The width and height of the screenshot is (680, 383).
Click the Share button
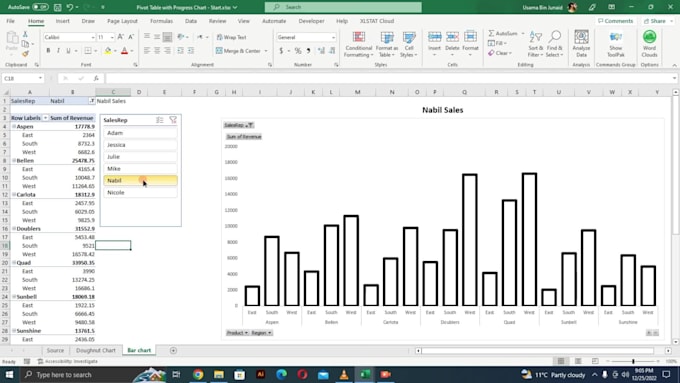point(657,21)
